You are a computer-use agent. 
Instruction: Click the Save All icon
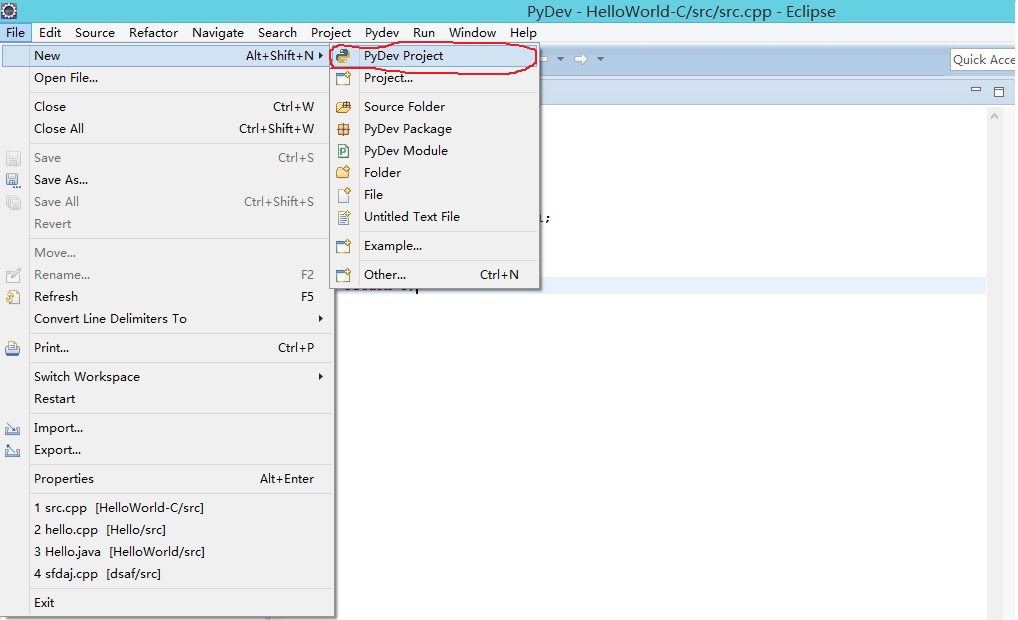pyautogui.click(x=13, y=202)
